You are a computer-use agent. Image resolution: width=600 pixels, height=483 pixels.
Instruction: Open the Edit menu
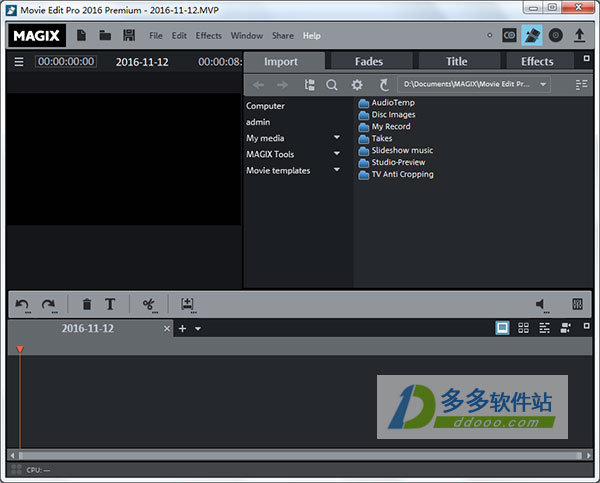click(x=179, y=36)
